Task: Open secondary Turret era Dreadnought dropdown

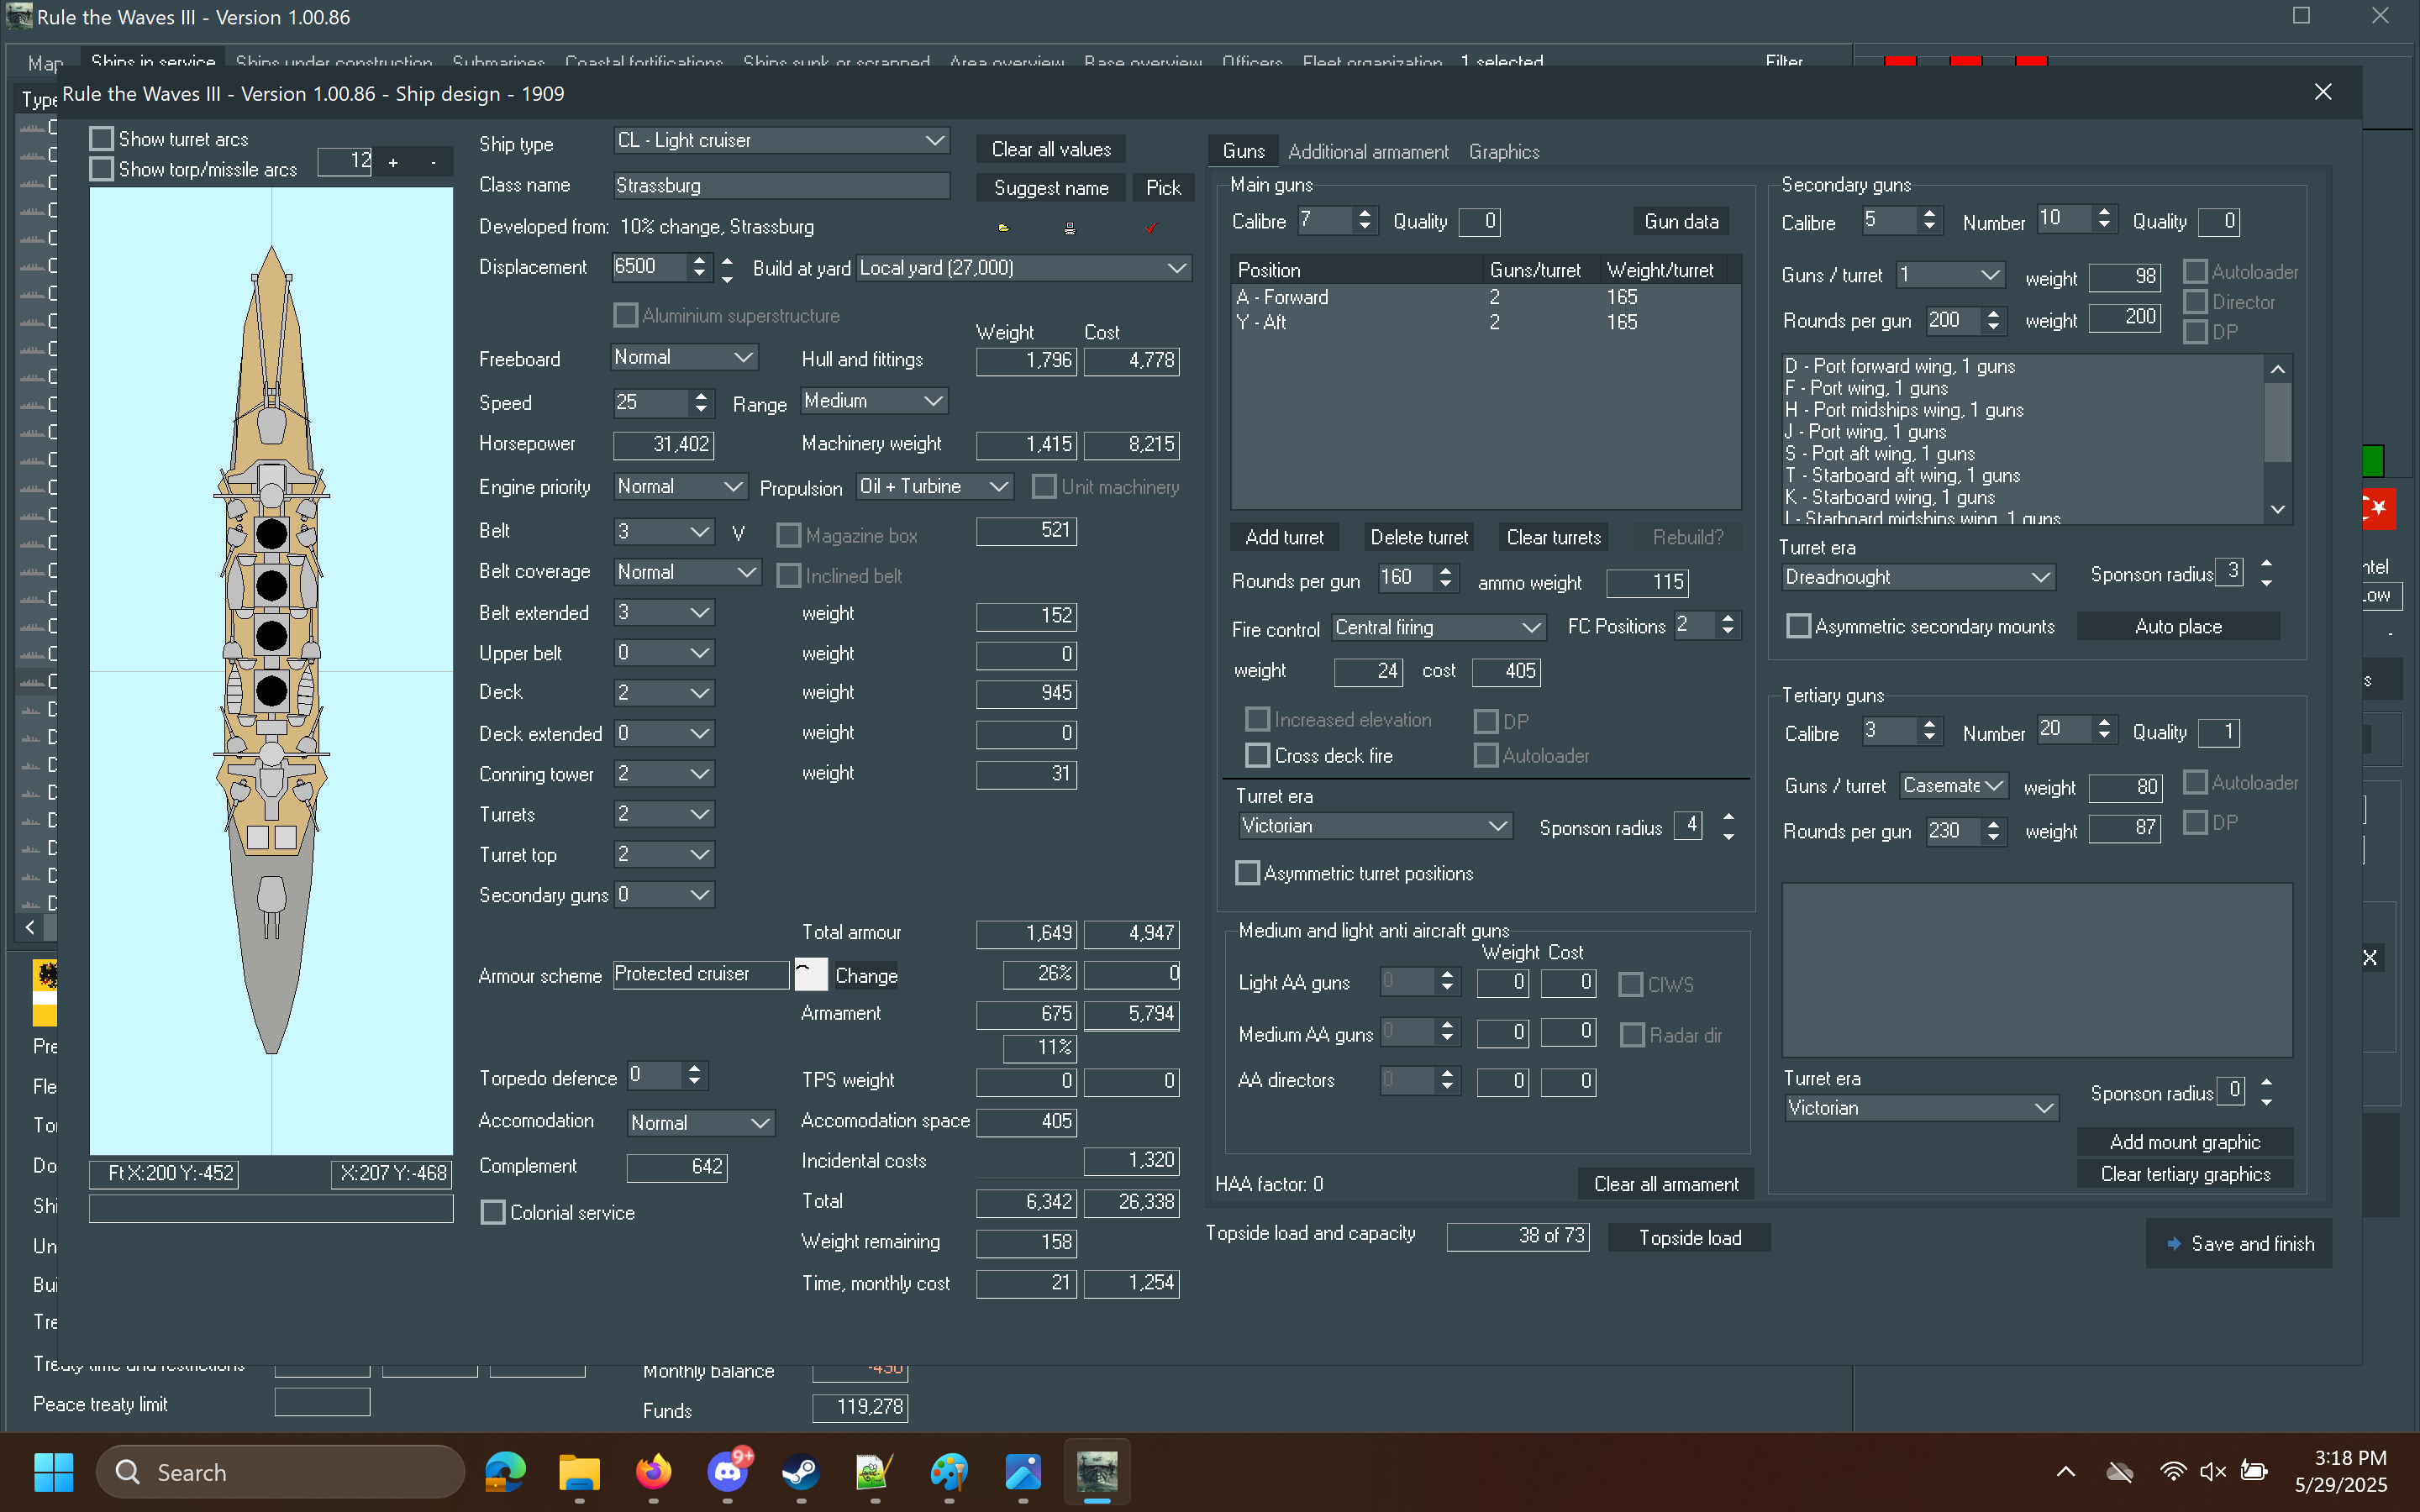Action: (1918, 577)
